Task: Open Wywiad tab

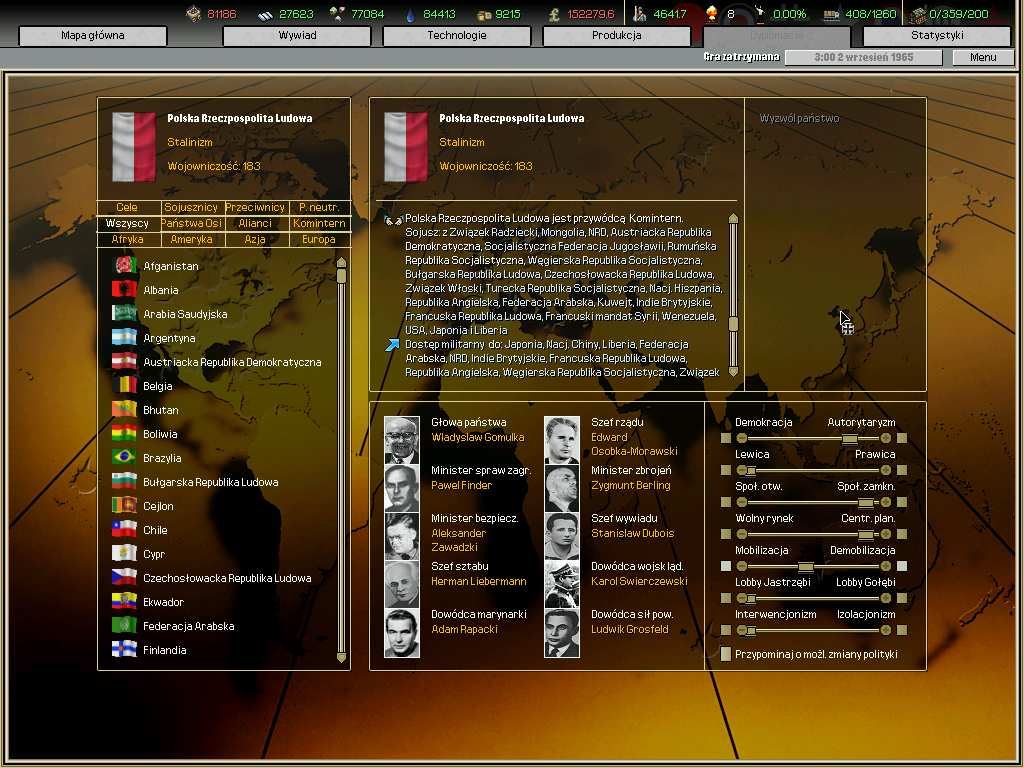Action: point(297,35)
